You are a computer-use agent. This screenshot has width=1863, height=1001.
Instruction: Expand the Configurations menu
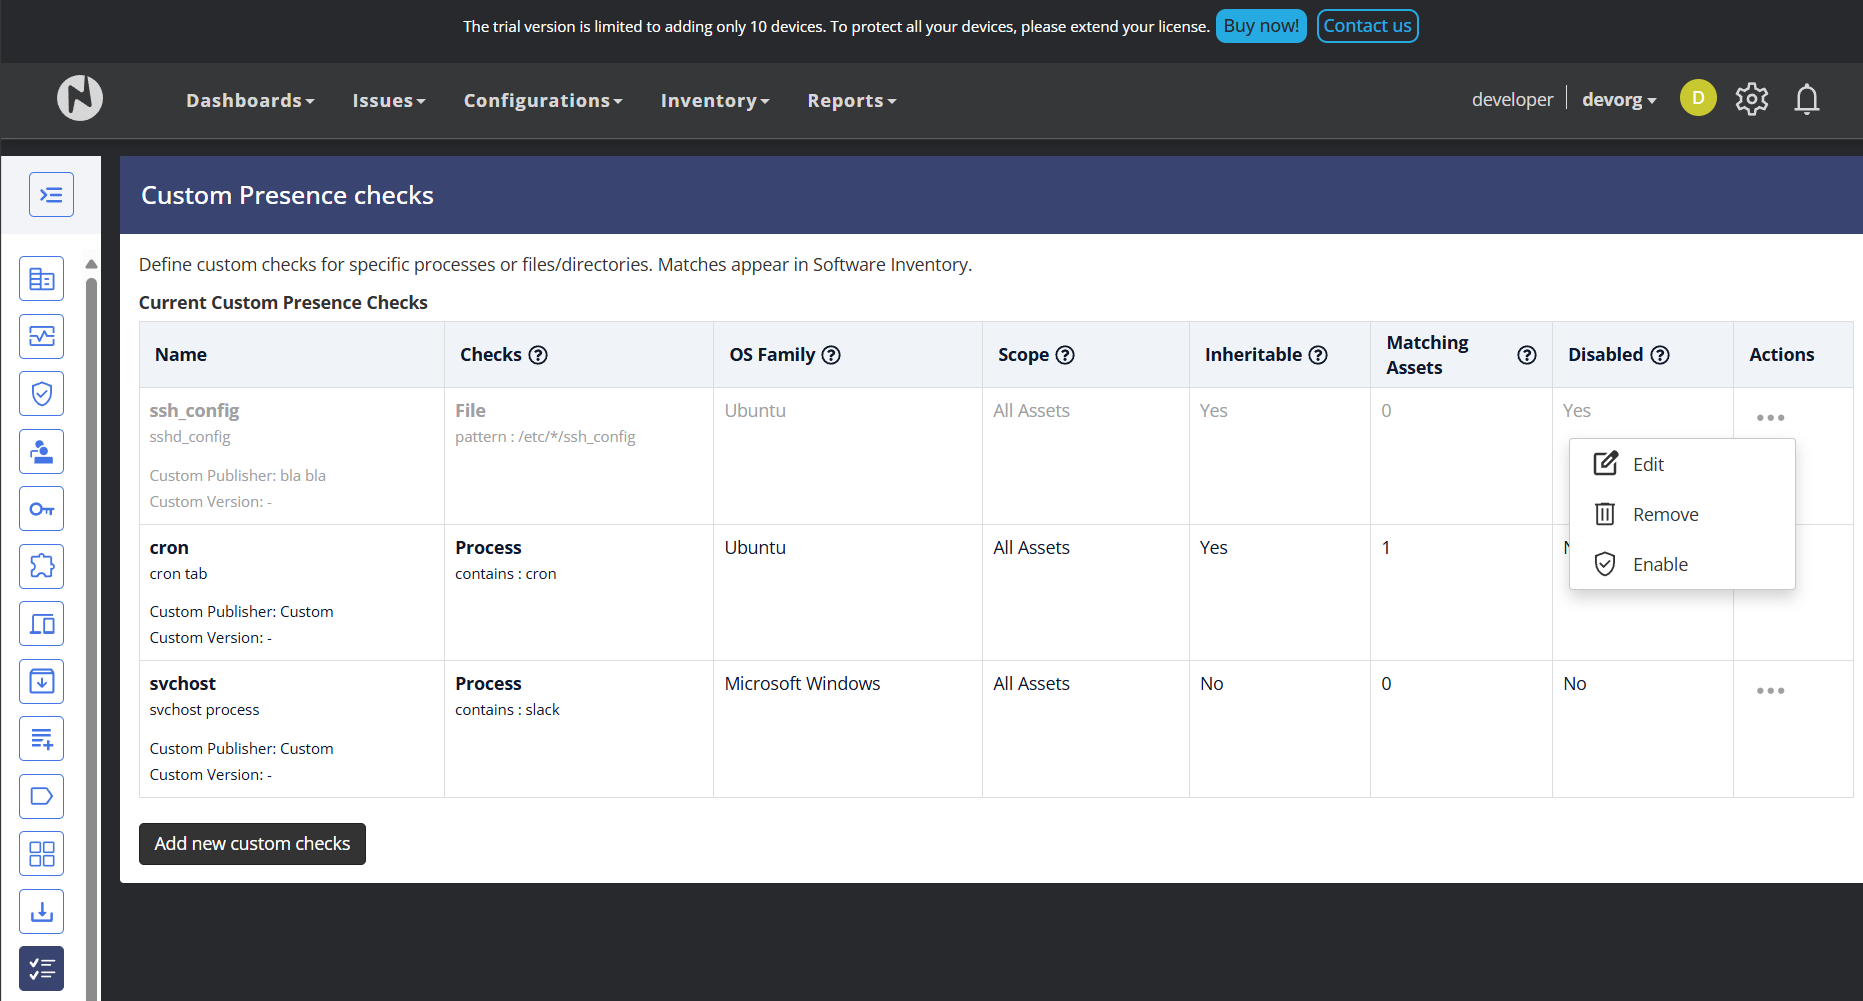point(542,101)
